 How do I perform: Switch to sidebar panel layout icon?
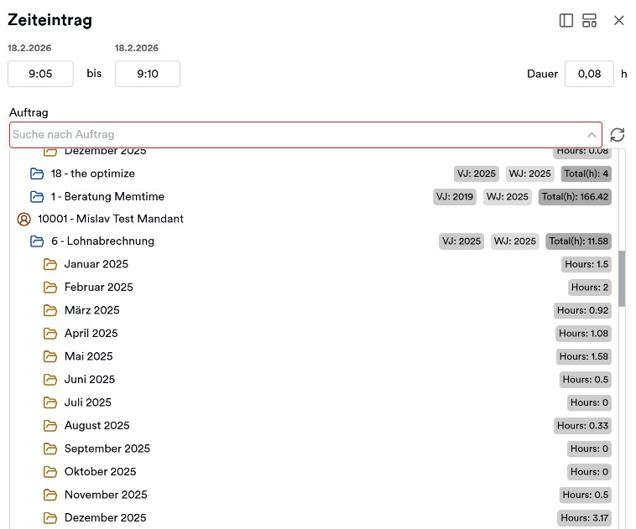pos(566,21)
